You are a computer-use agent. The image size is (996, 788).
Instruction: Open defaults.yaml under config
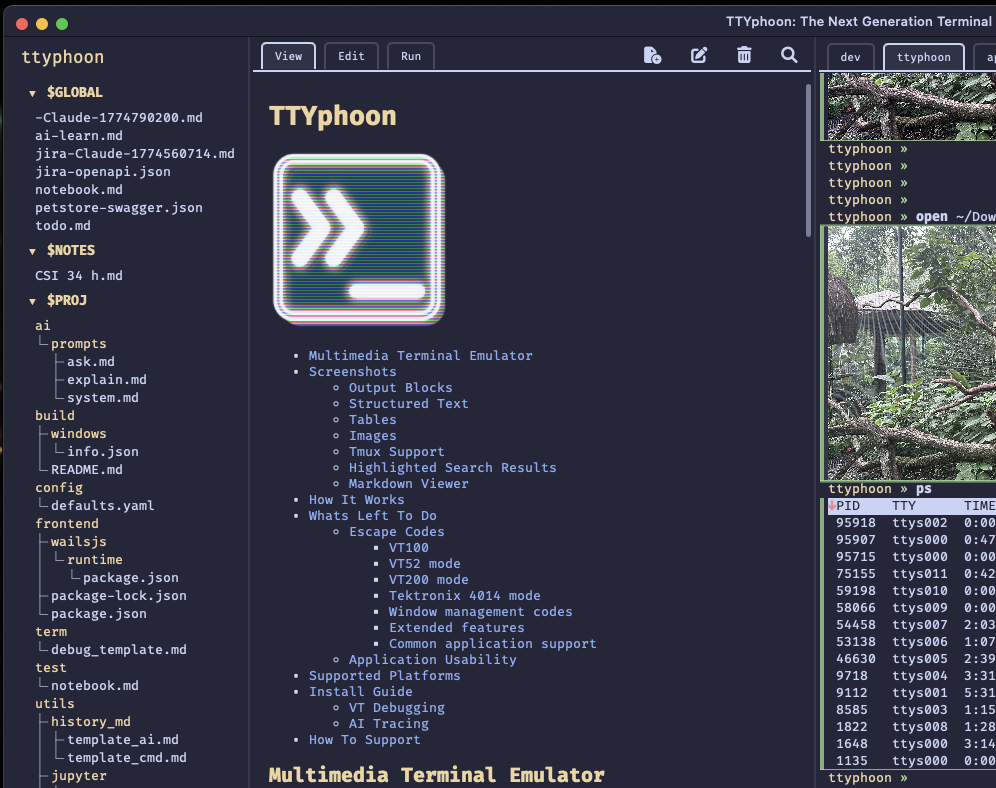pos(103,505)
